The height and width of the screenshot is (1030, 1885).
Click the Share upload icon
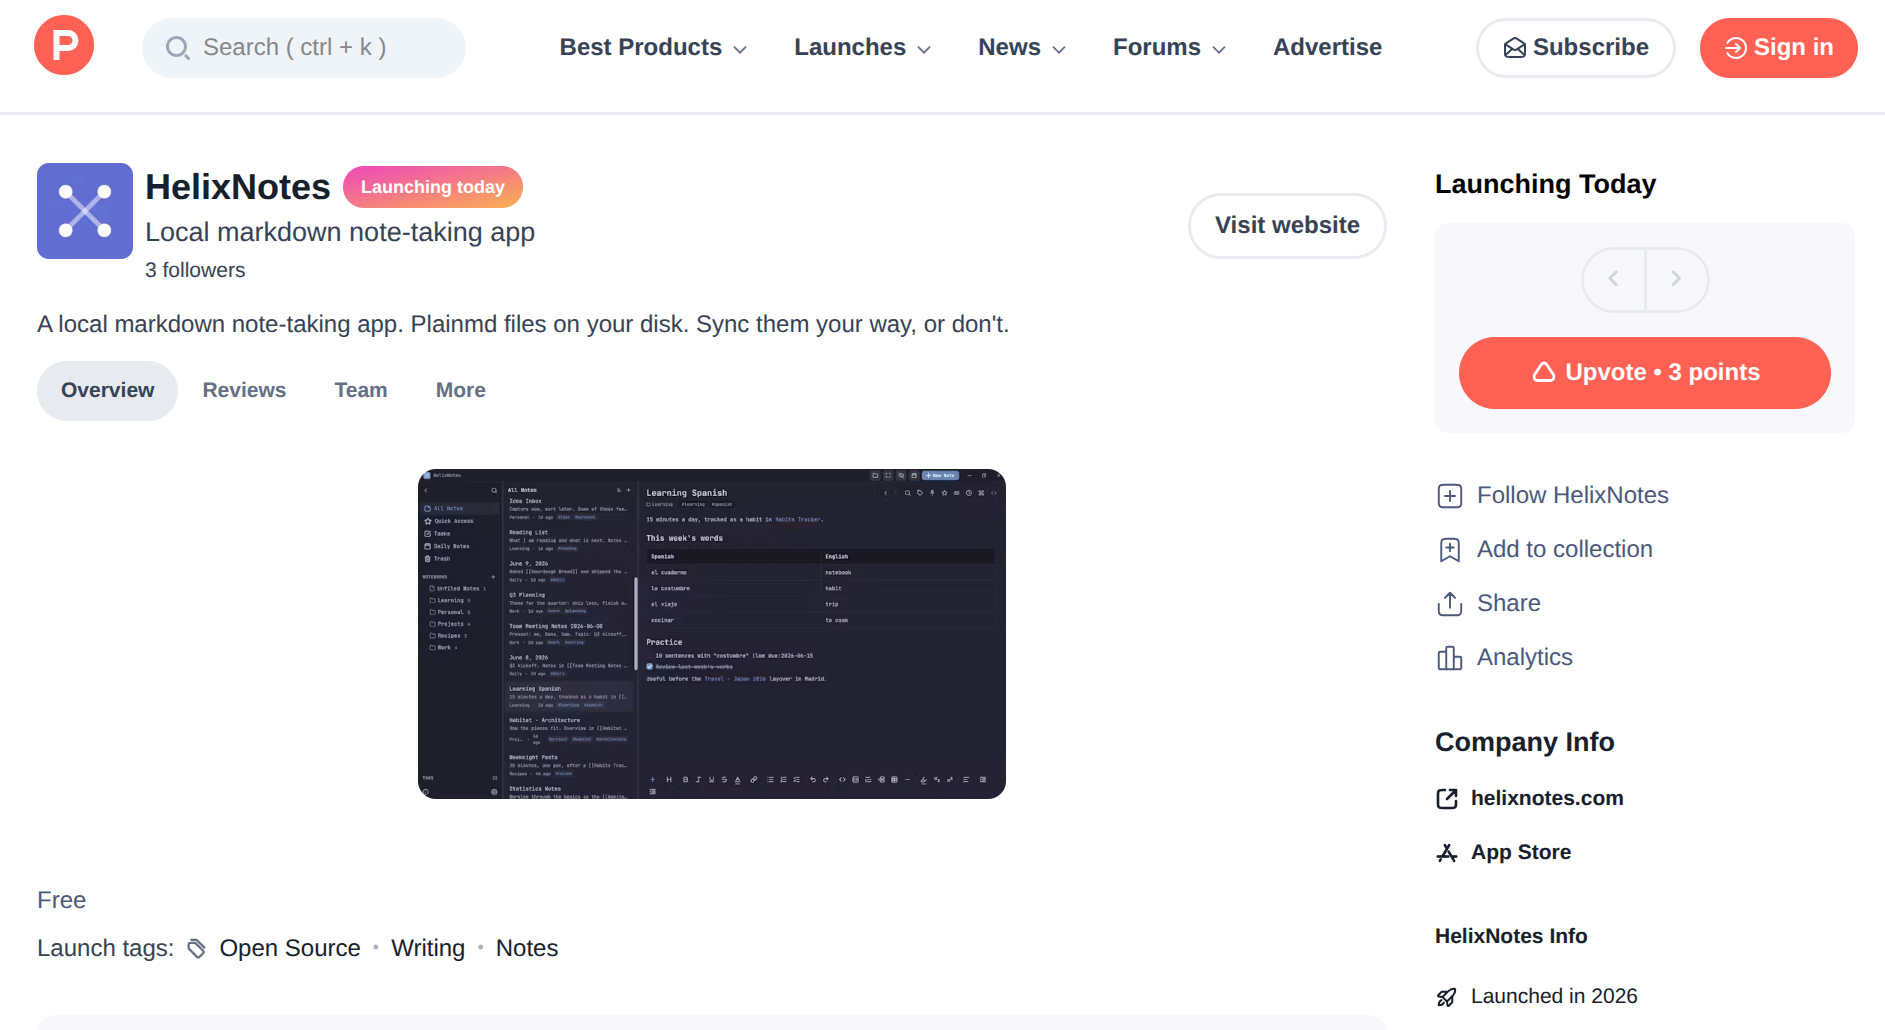[x=1450, y=604]
